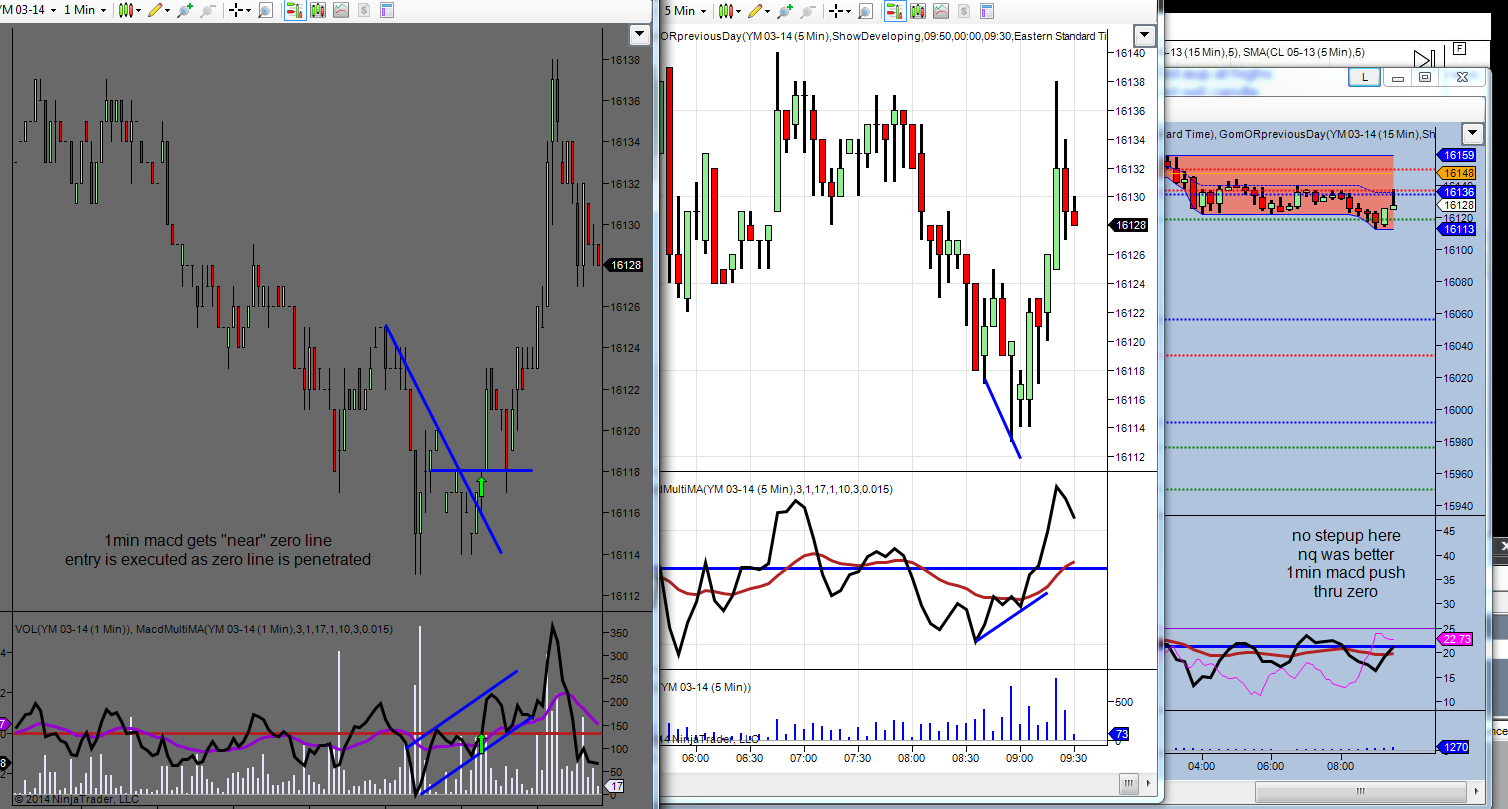The image size is (1508, 809).
Task: Click the orange 16148 price marker
Action: (1455, 173)
